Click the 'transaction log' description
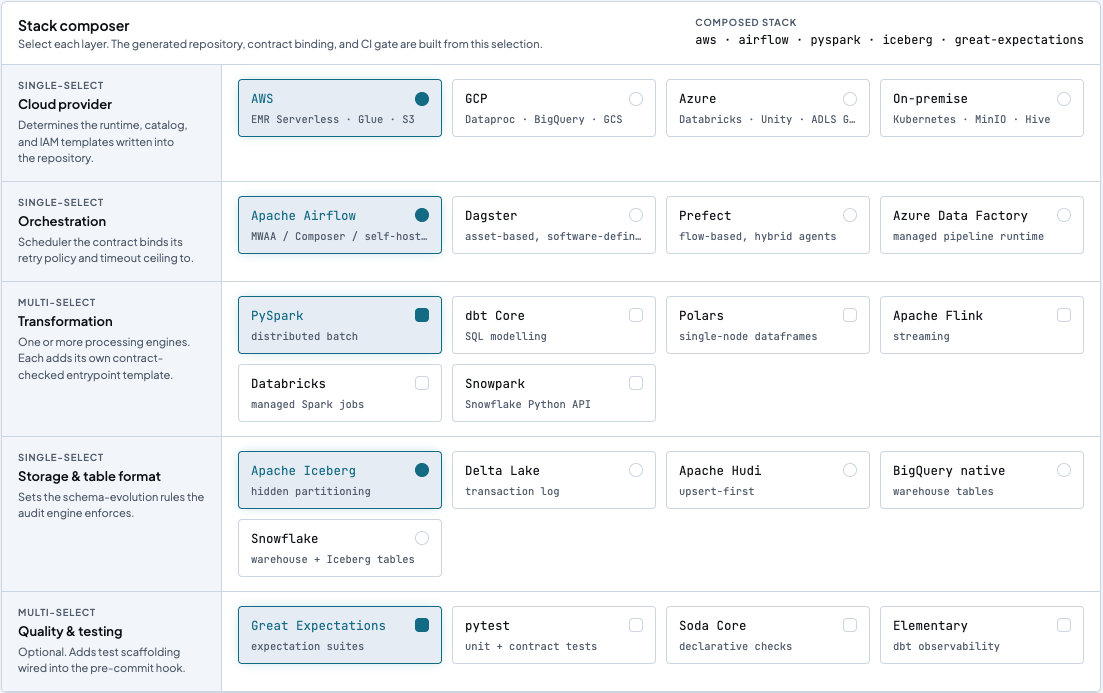Viewport: 1103px width, 693px height. tap(512, 491)
